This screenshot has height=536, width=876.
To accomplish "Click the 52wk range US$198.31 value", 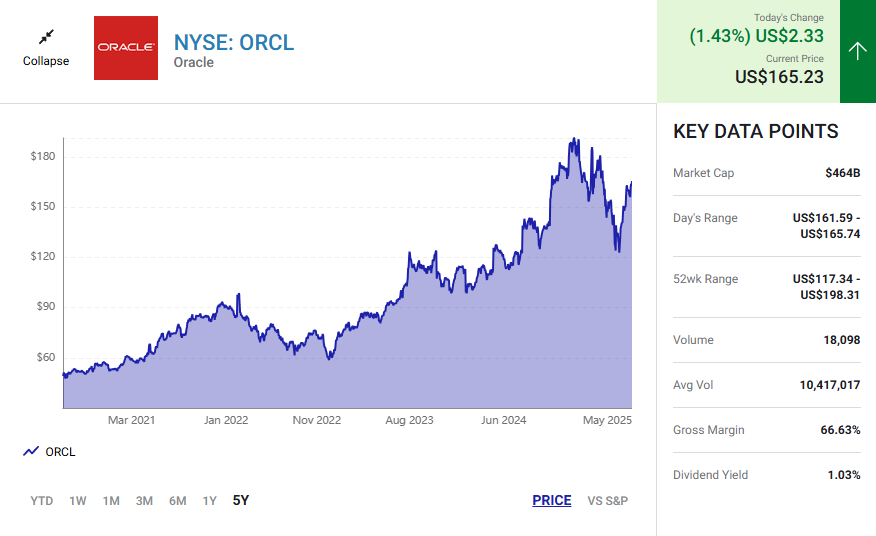I will 830,295.
